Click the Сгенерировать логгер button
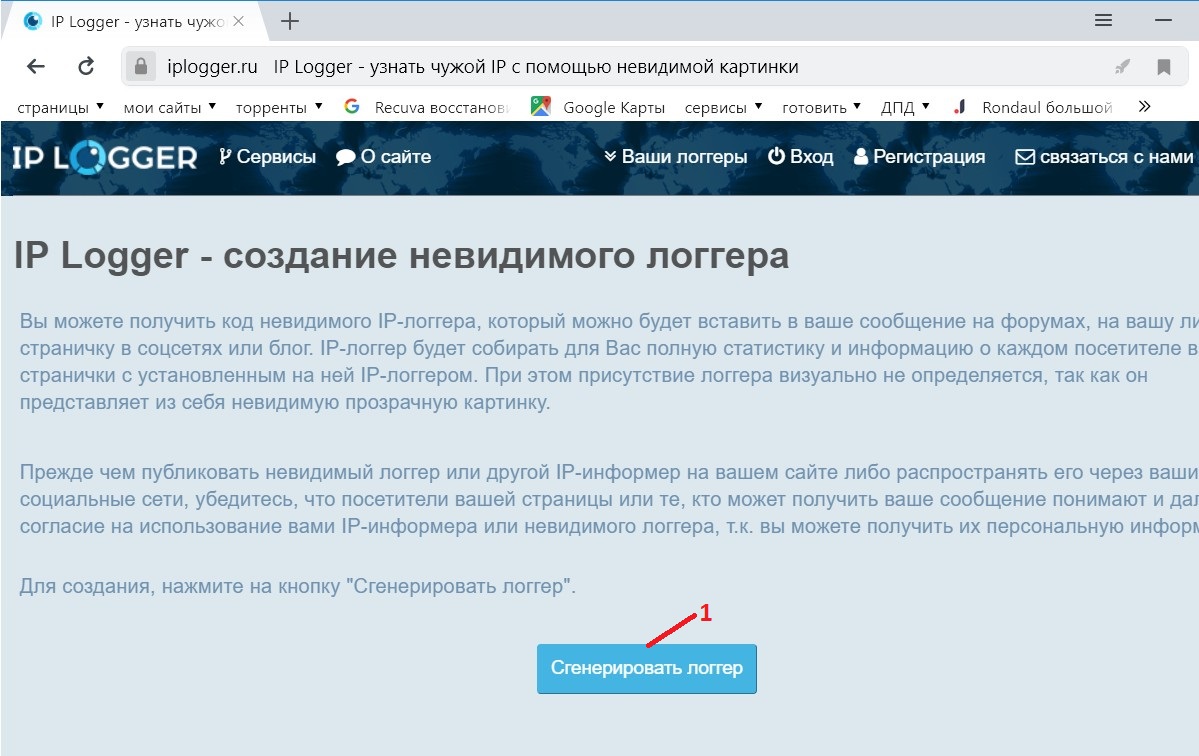The width and height of the screenshot is (1199, 756). tap(647, 669)
